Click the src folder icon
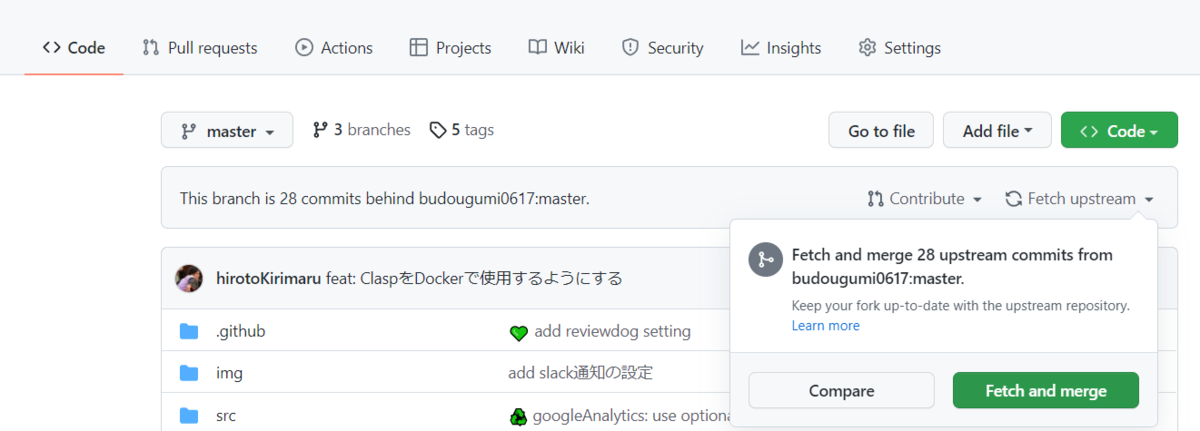The image size is (1200, 431). 189,415
